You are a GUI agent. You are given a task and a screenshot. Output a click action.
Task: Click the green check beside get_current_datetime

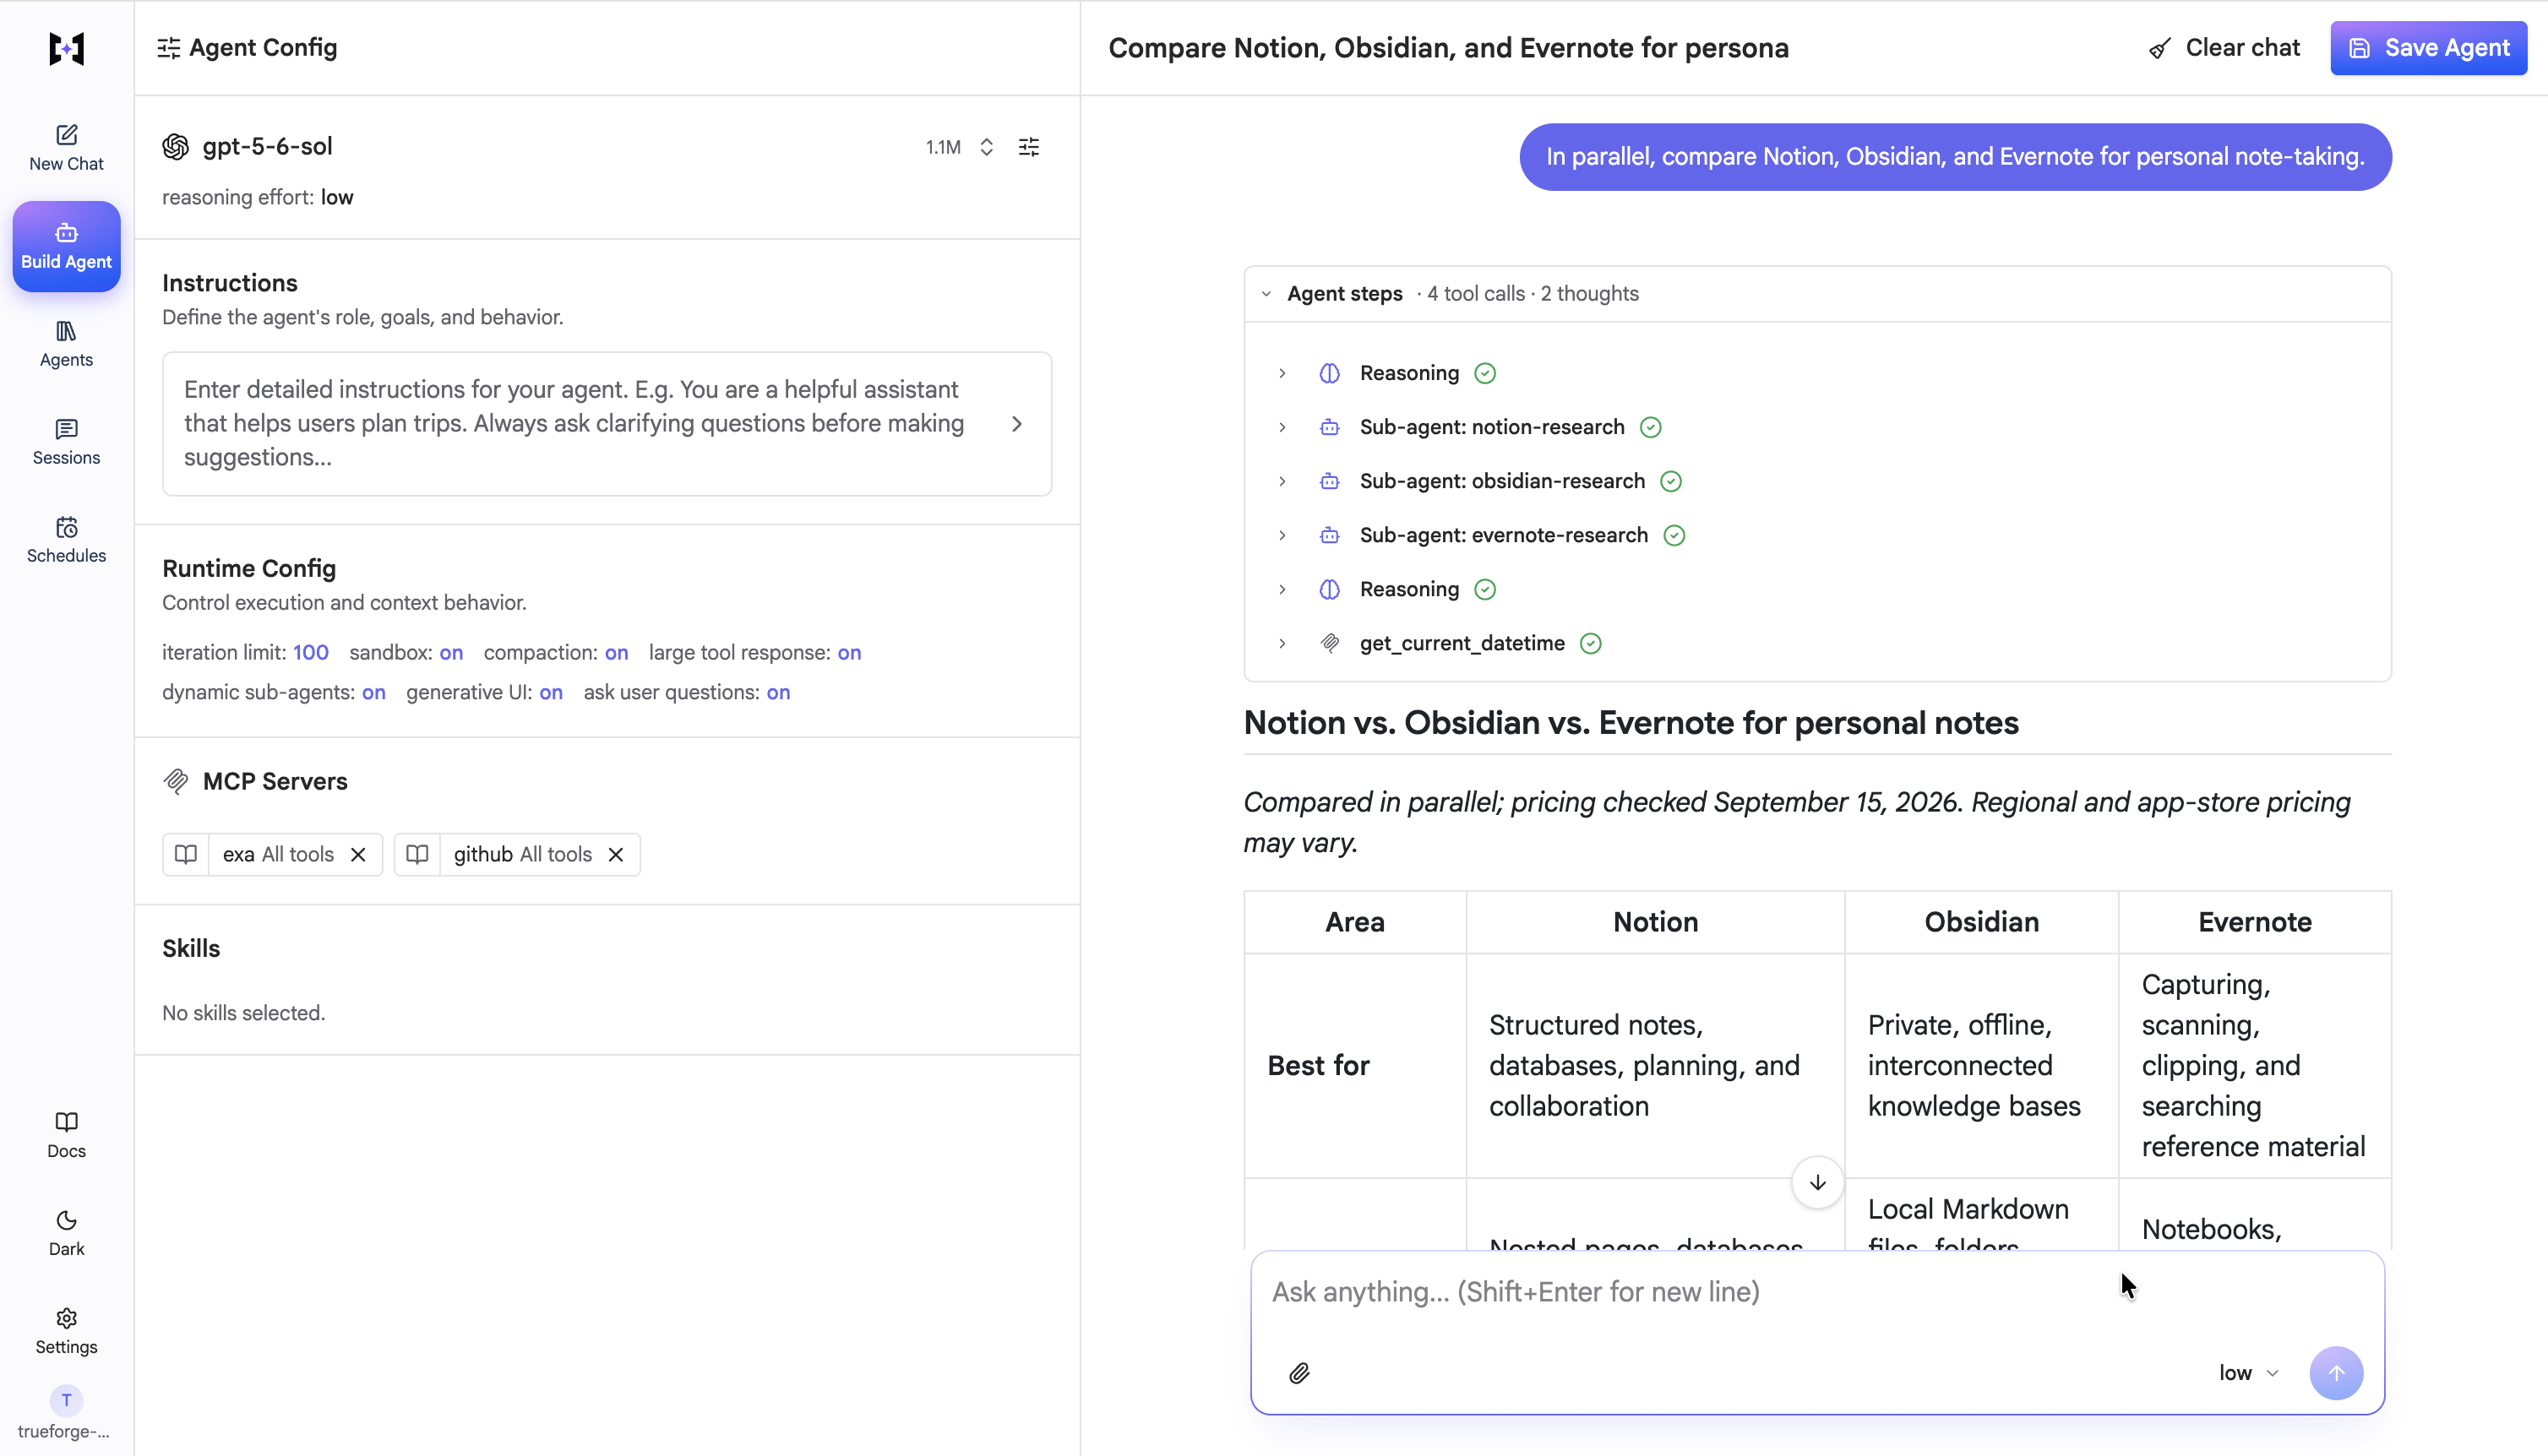click(x=1590, y=643)
